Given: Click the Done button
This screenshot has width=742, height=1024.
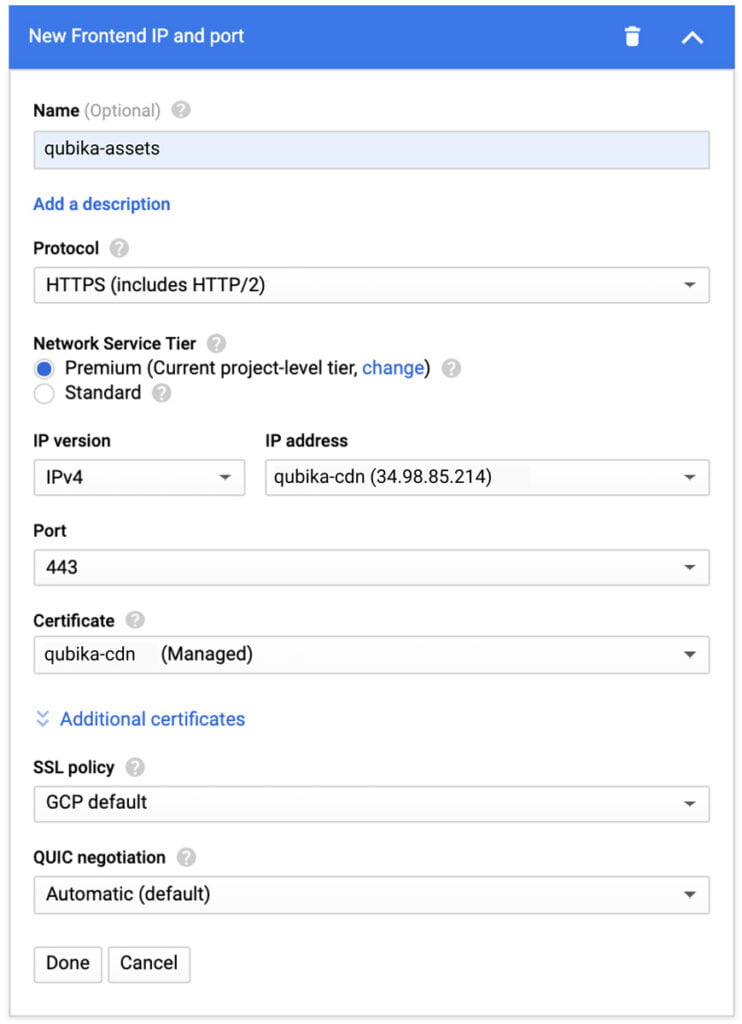Looking at the screenshot, I should (67, 963).
